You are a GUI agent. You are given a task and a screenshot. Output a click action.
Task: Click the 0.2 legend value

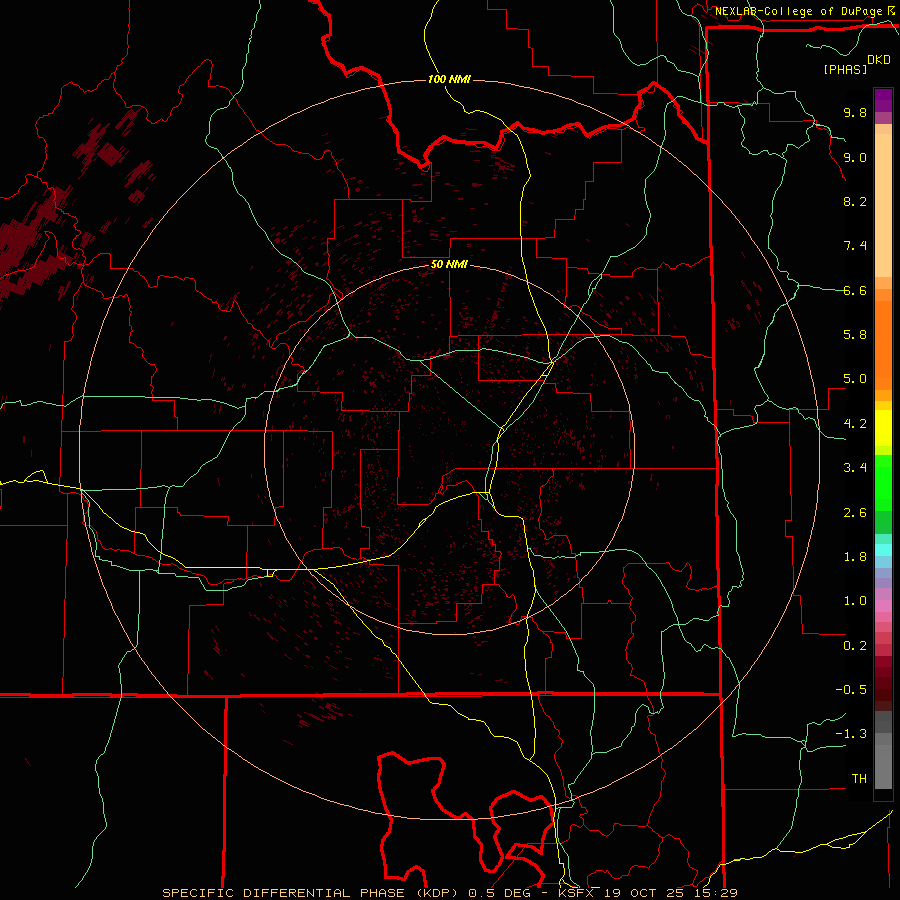pos(855,646)
